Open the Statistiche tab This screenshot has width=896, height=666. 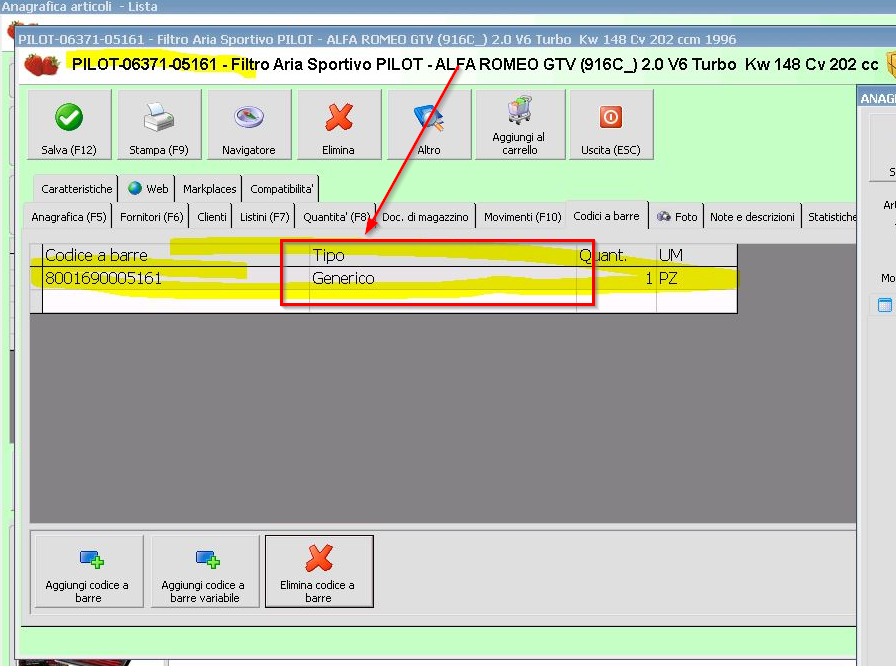(831, 217)
